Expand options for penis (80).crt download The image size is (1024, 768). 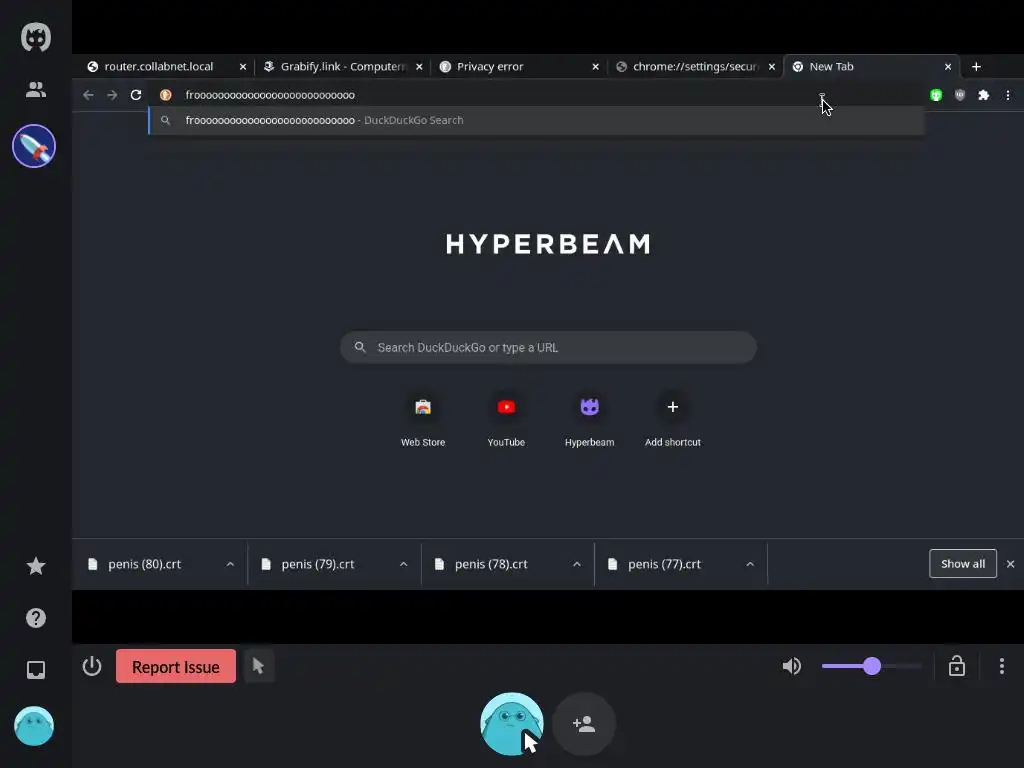pyautogui.click(x=230, y=564)
